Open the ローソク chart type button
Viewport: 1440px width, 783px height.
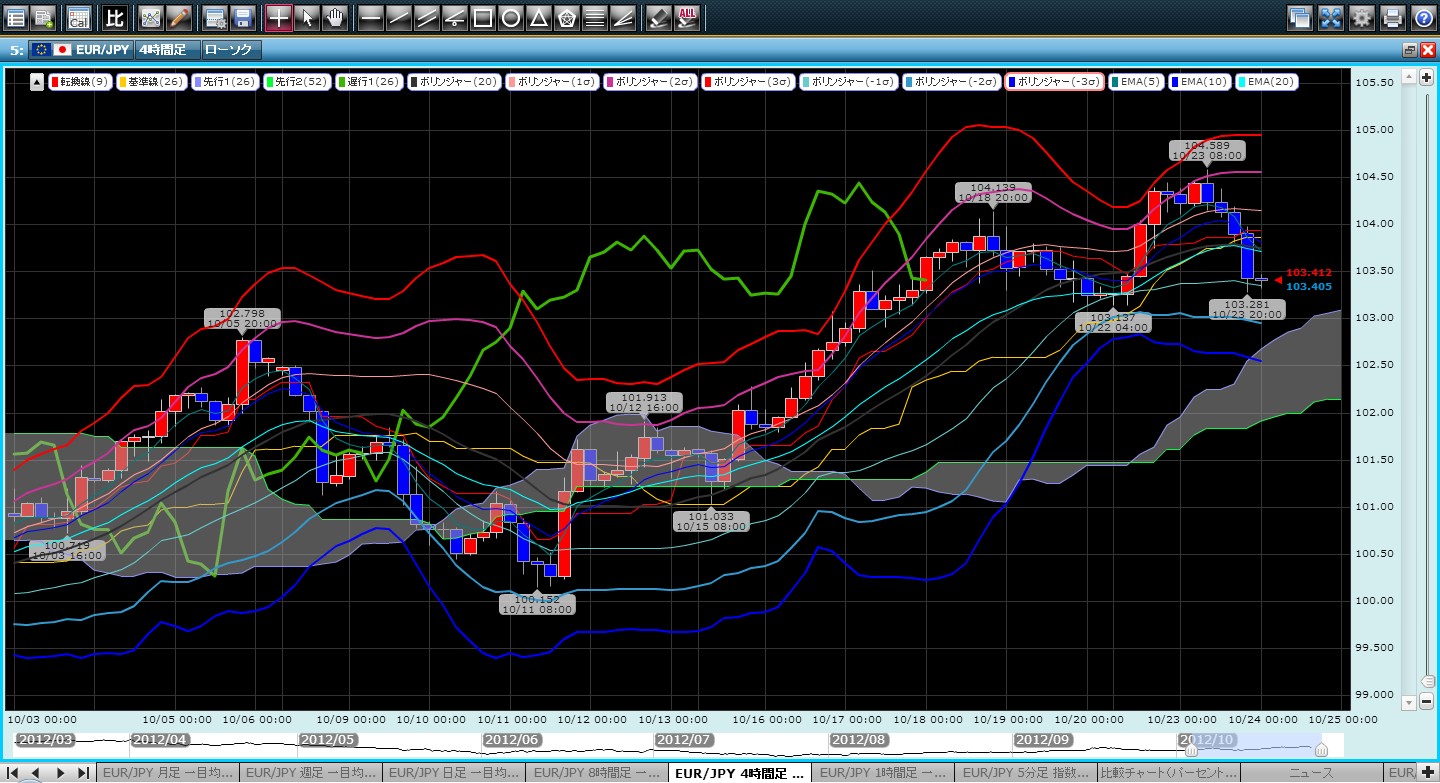click(230, 49)
